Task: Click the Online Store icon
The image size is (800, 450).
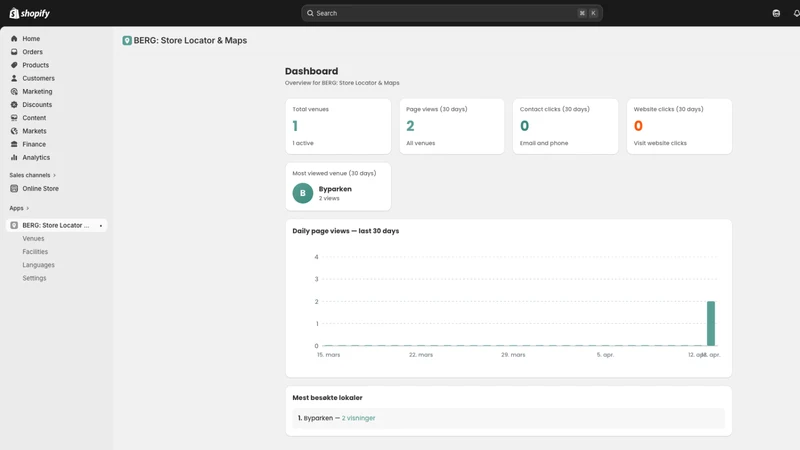Action: [x=14, y=189]
